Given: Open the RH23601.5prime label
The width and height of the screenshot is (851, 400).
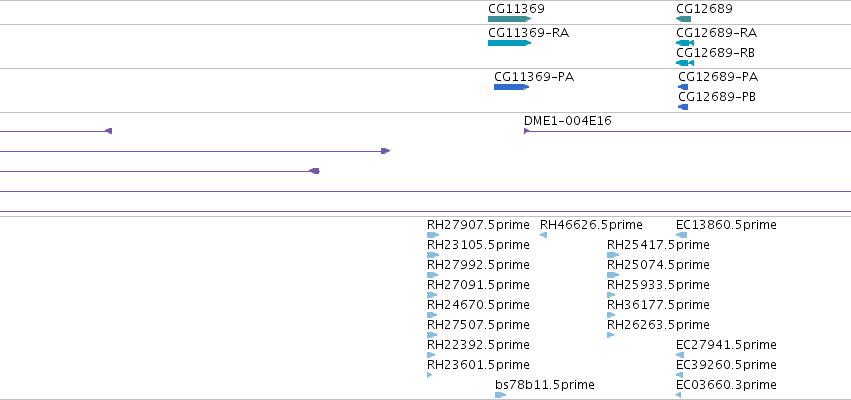Looking at the screenshot, I should 478,364.
